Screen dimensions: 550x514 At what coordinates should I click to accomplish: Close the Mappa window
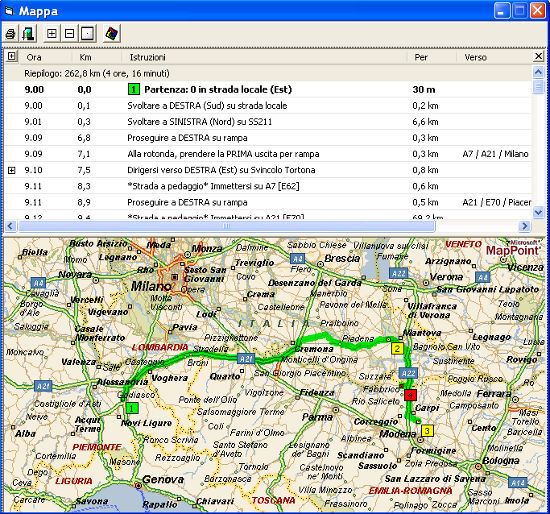(538, 11)
